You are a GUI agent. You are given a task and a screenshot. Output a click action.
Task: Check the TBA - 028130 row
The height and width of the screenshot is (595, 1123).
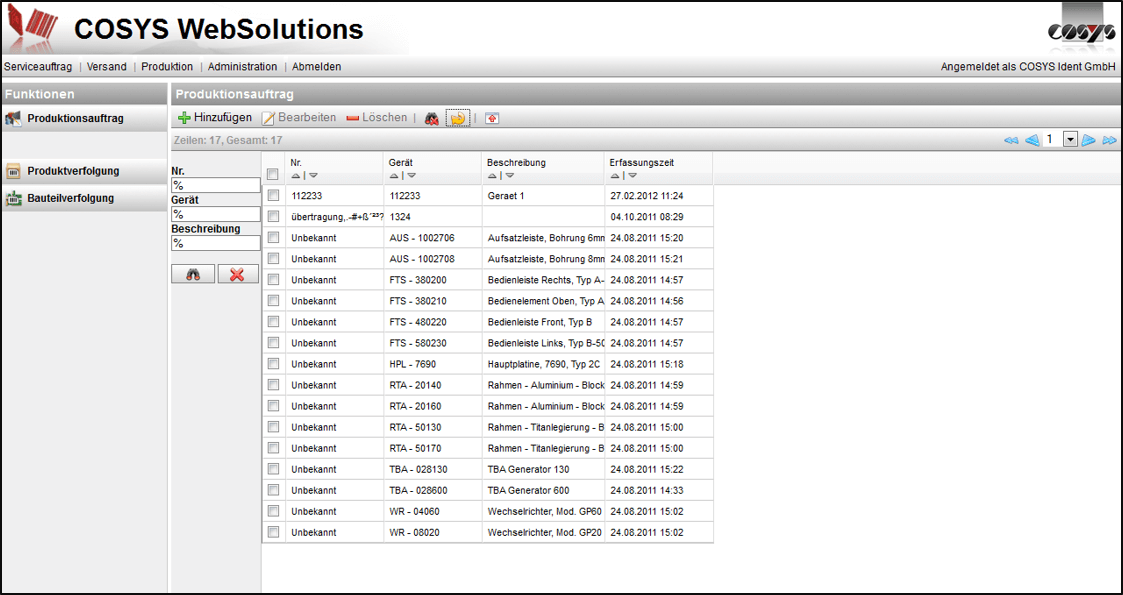[x=273, y=469]
